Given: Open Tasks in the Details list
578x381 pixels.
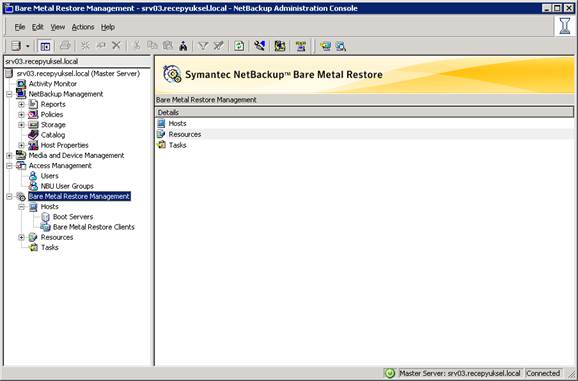Looking at the screenshot, I should tap(177, 145).
